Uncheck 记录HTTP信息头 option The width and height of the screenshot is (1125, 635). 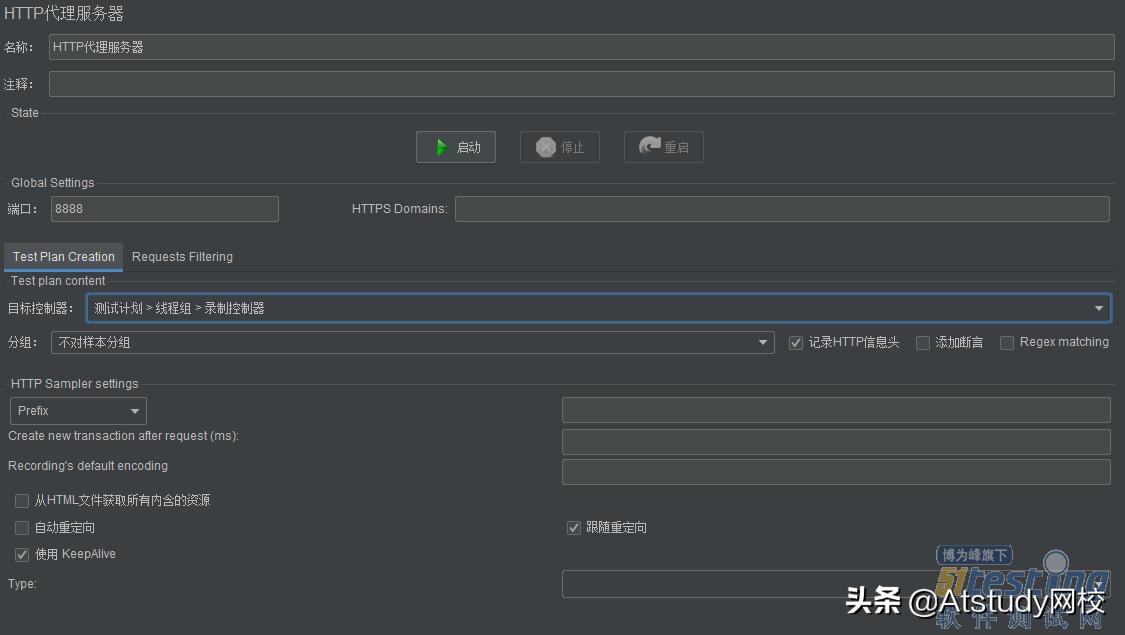point(796,342)
